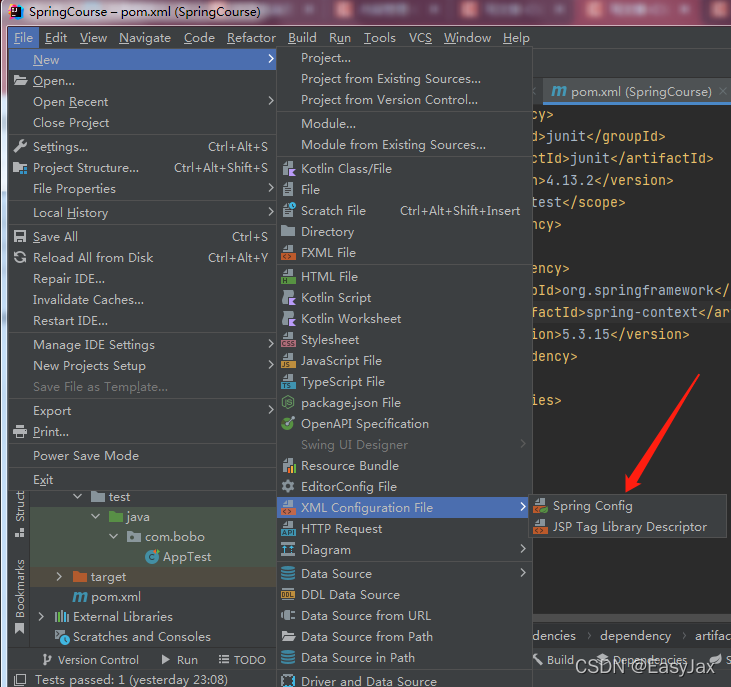Screen dimensions: 731x687
Task: Click the JavaScript File icon
Action: tap(288, 361)
